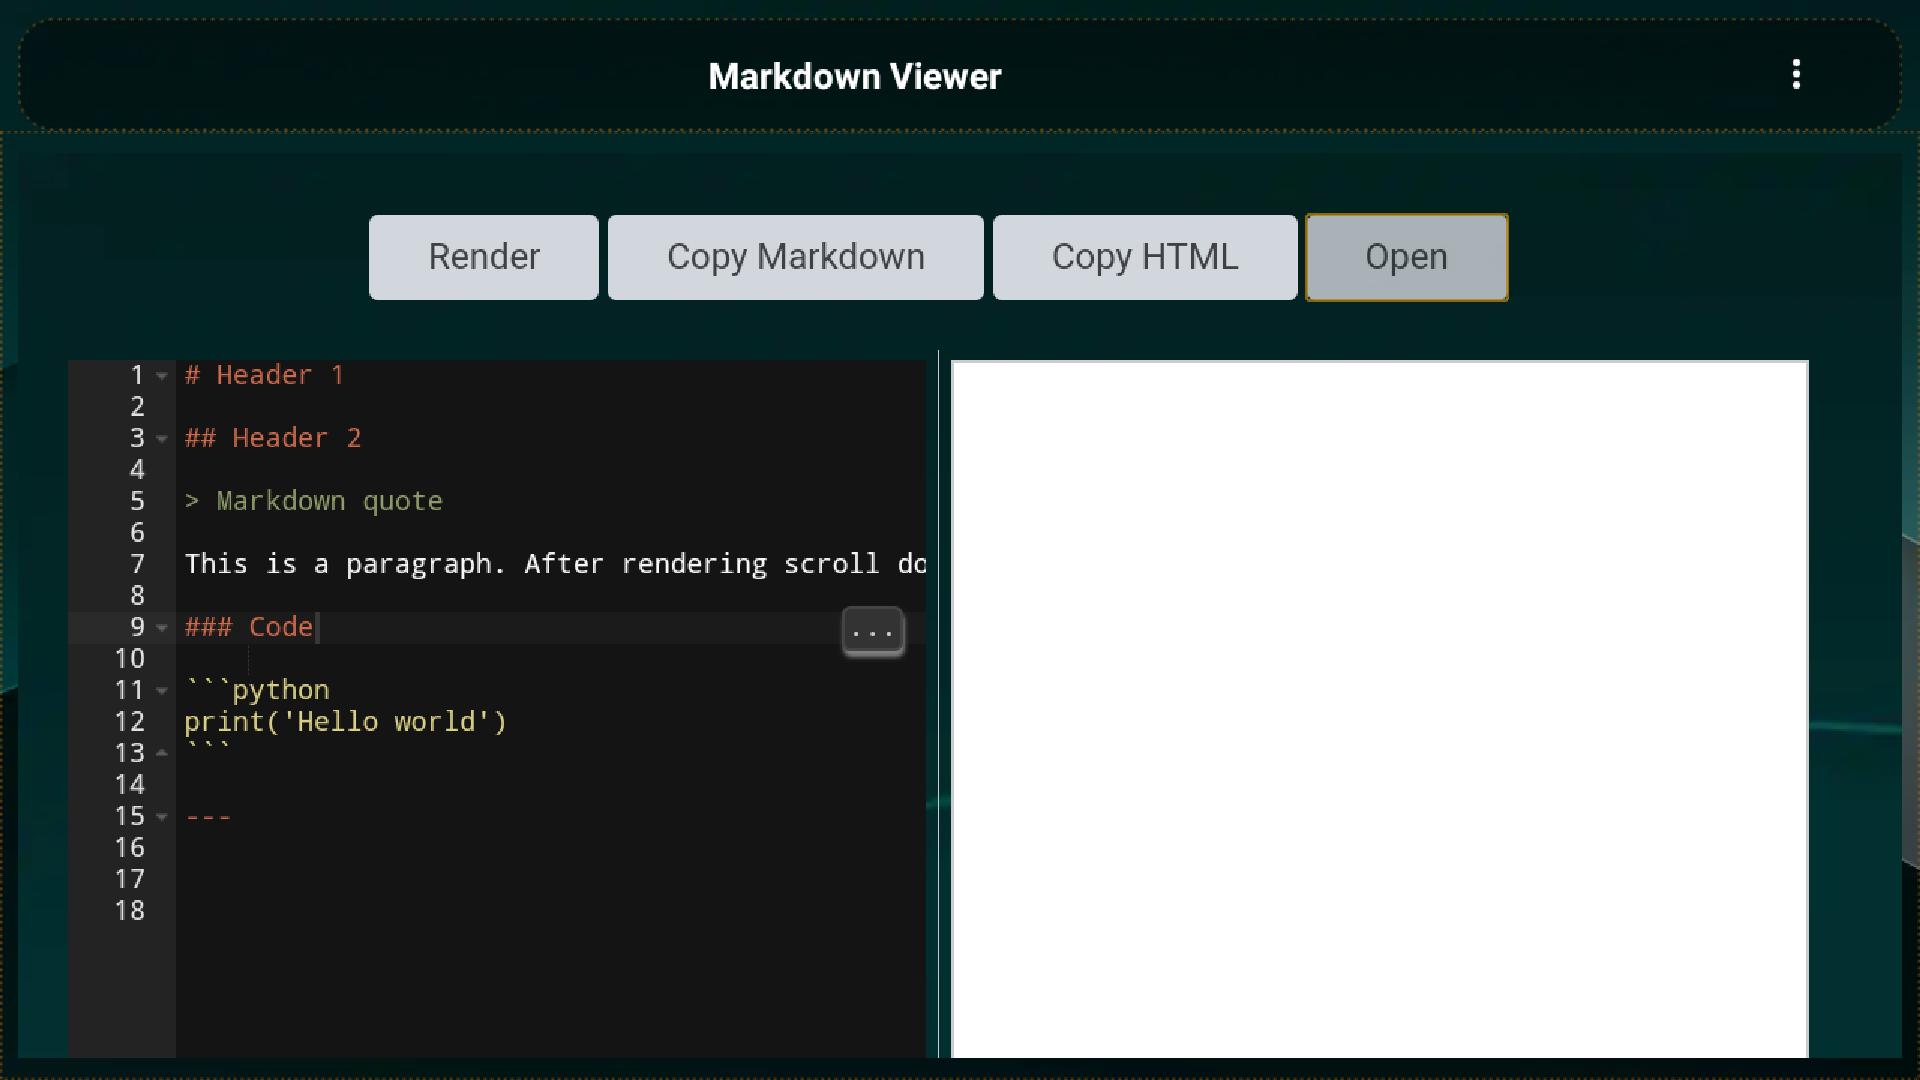Open the three-dot overflow menu
The width and height of the screenshot is (1920, 1080).
(1796, 75)
